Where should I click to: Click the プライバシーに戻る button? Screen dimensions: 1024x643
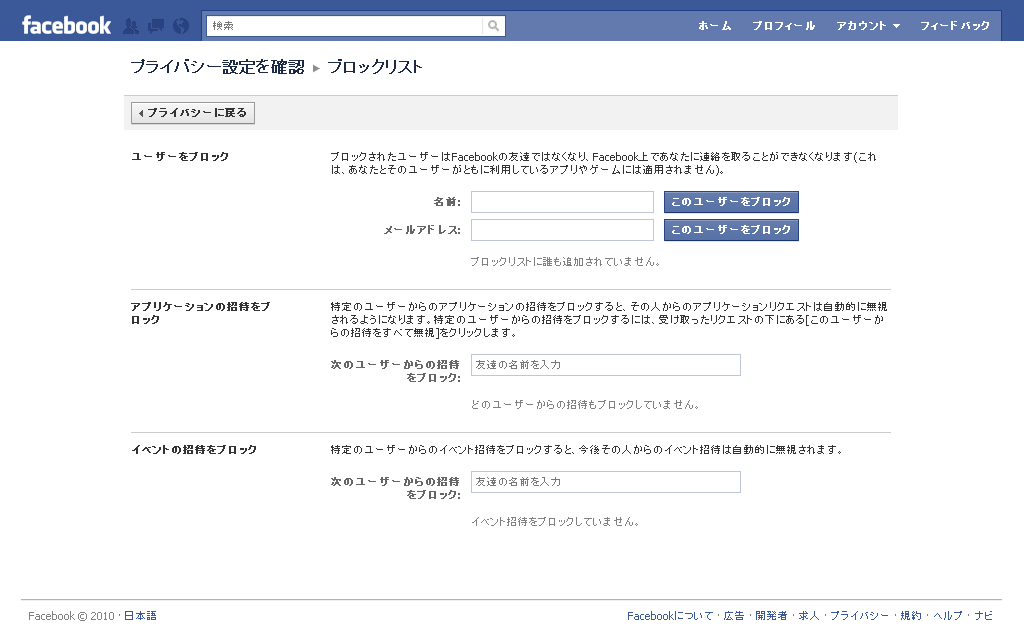(x=193, y=113)
